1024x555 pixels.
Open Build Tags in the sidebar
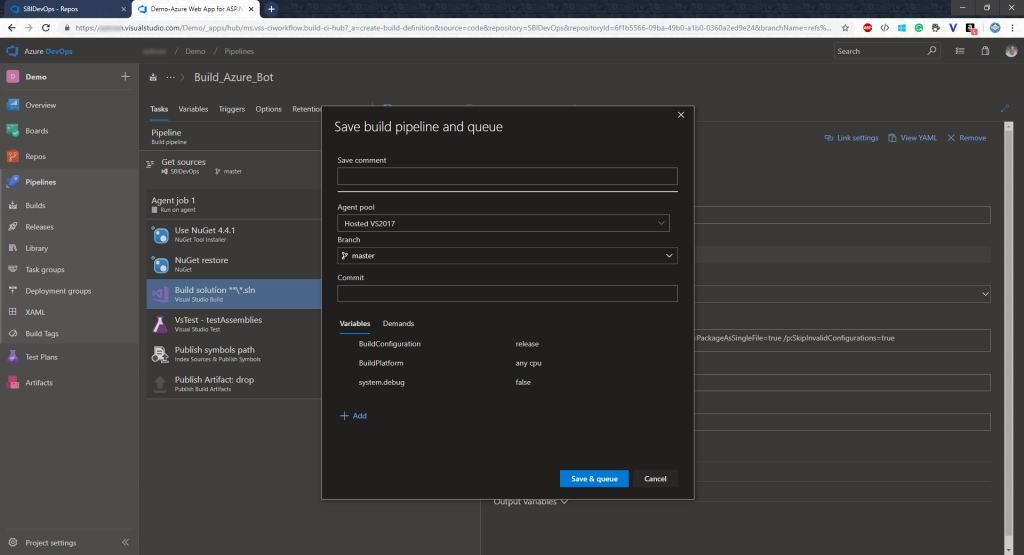42,334
